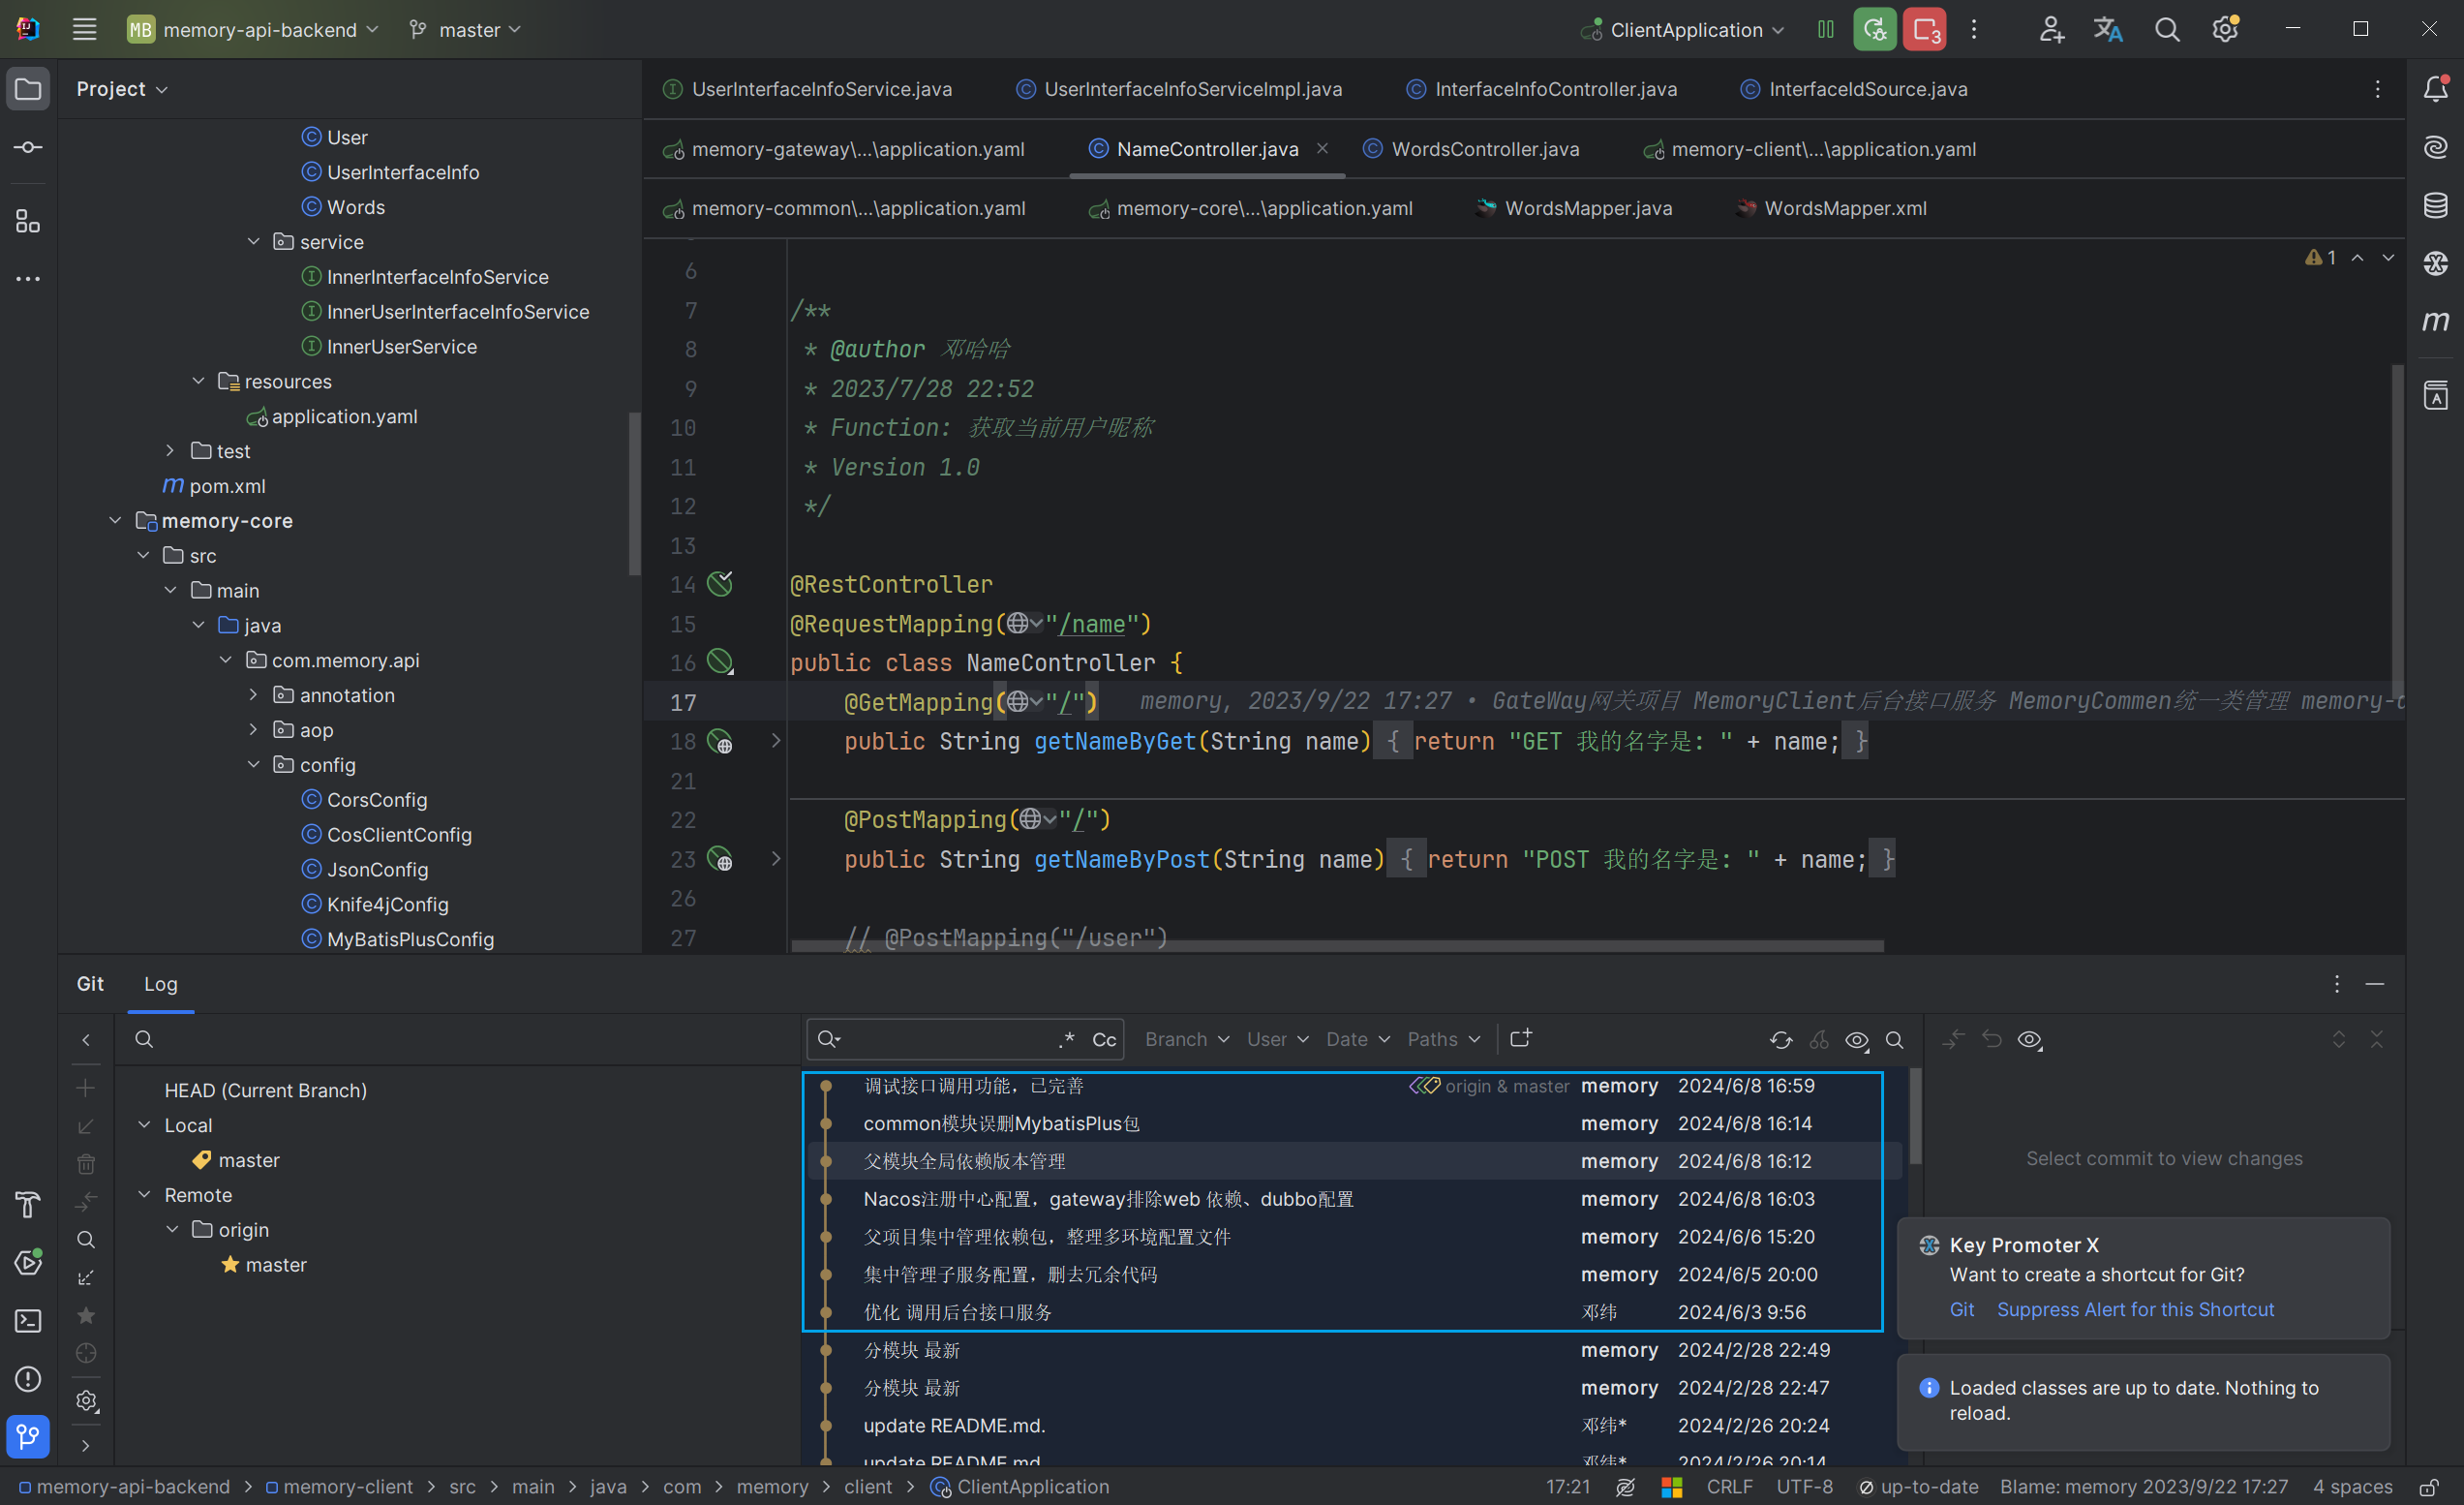Open the Notifications bell icon
This screenshot has height=1505, width=2464.
(x=2435, y=89)
